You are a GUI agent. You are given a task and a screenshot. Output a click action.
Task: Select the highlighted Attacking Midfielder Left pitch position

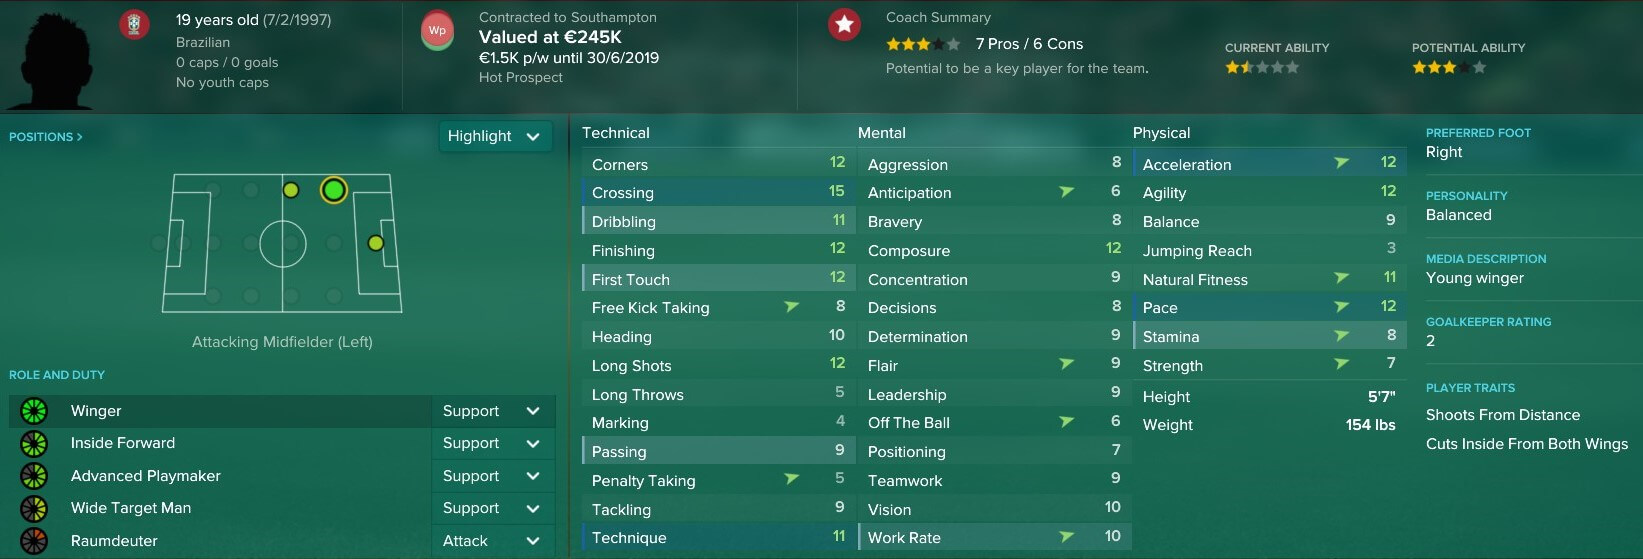coord(334,190)
